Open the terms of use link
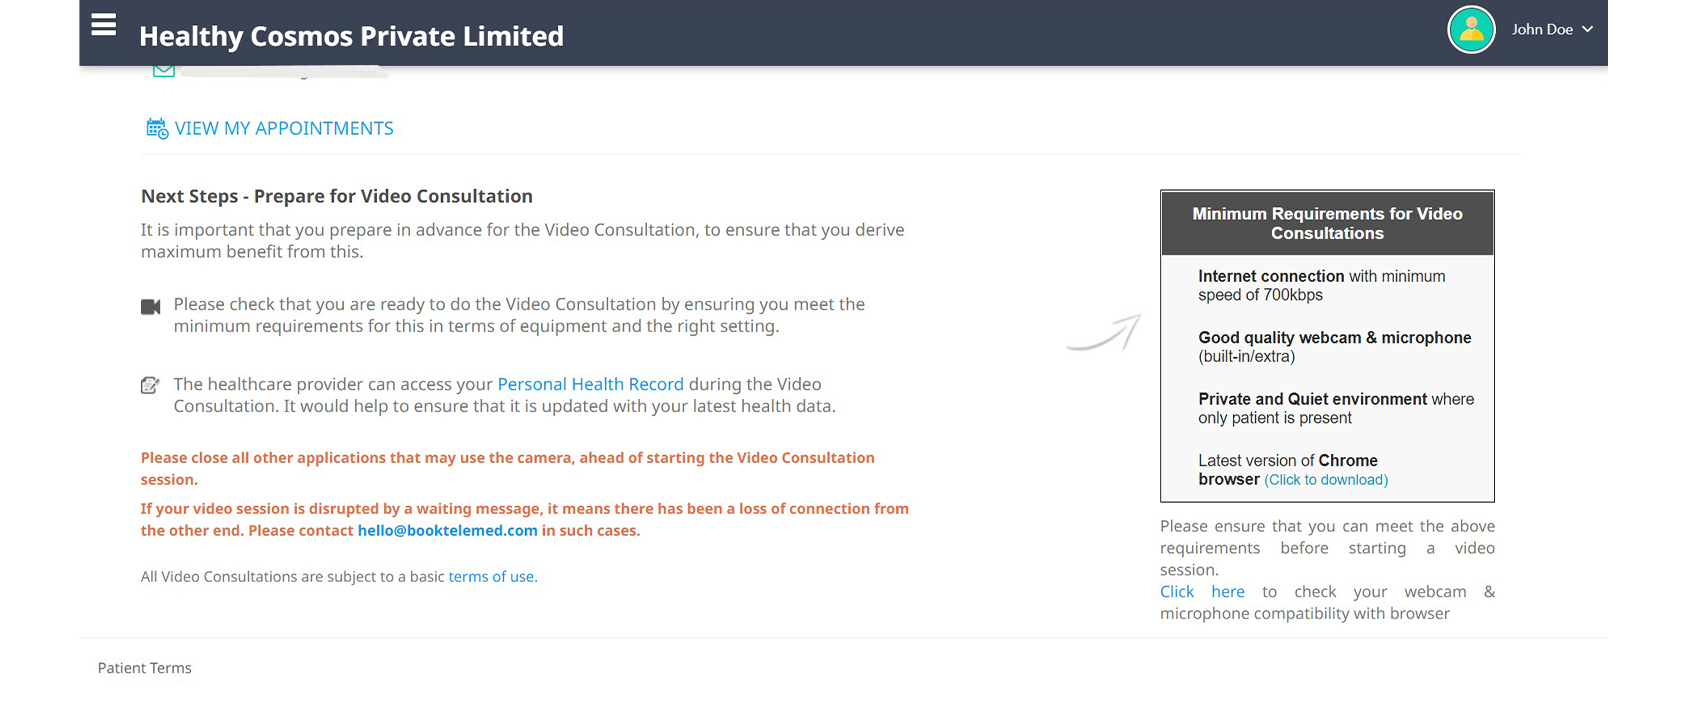This screenshot has width=1687, height=722. pos(492,576)
